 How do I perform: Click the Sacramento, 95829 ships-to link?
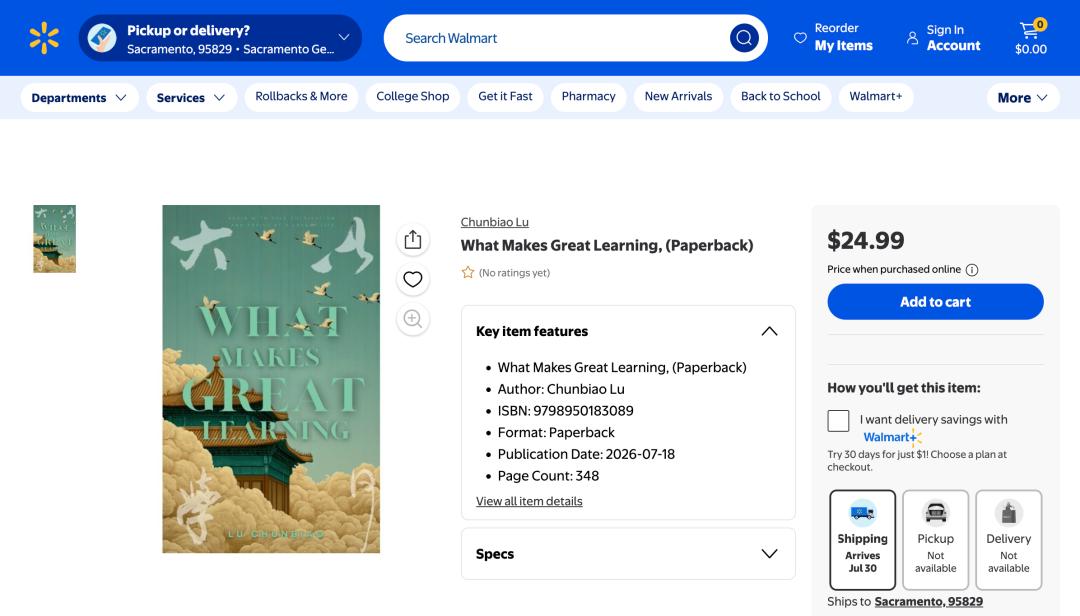tap(928, 602)
